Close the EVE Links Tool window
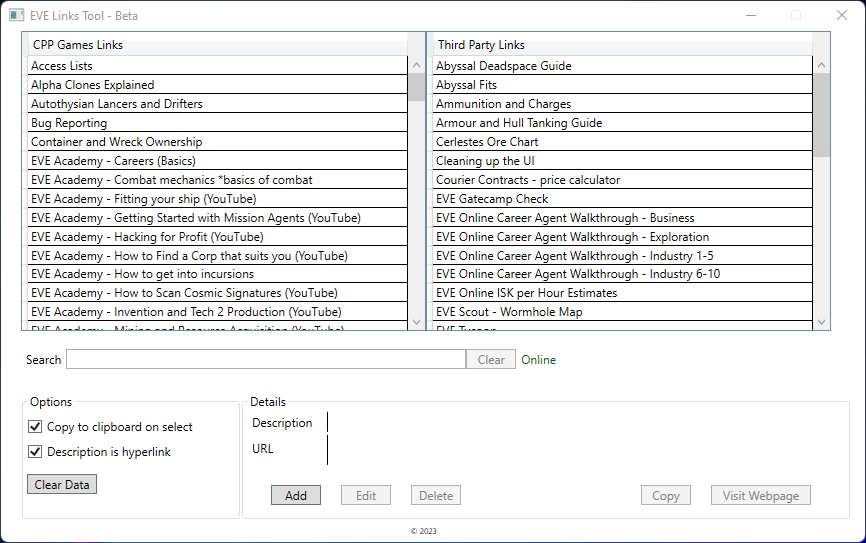 (842, 15)
